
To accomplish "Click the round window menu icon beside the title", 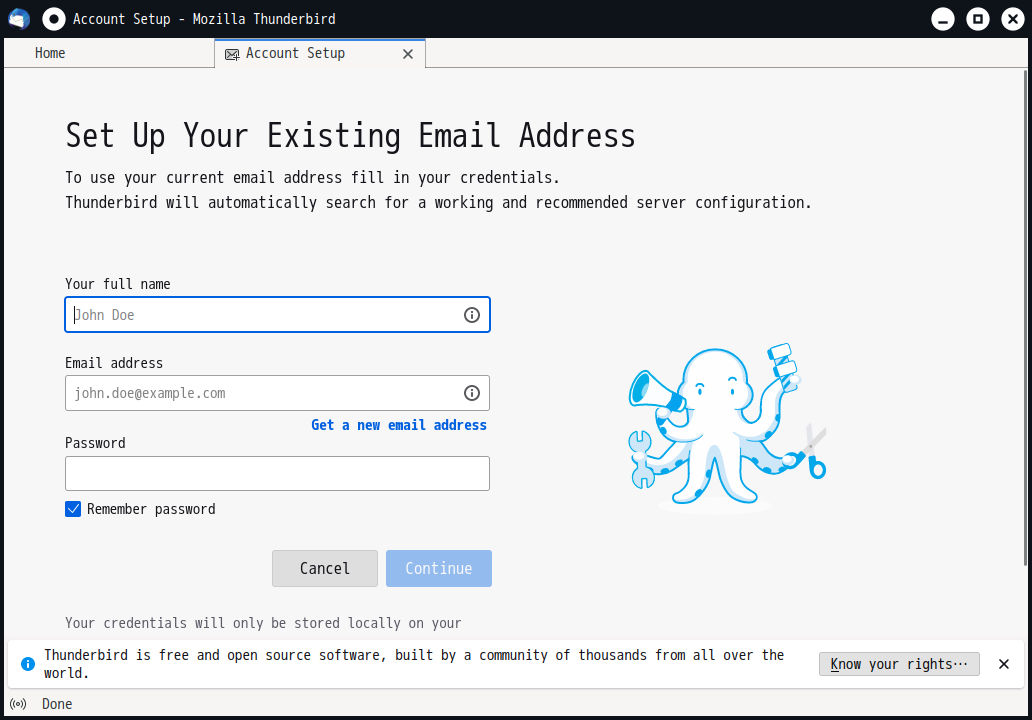I will coord(54,19).
